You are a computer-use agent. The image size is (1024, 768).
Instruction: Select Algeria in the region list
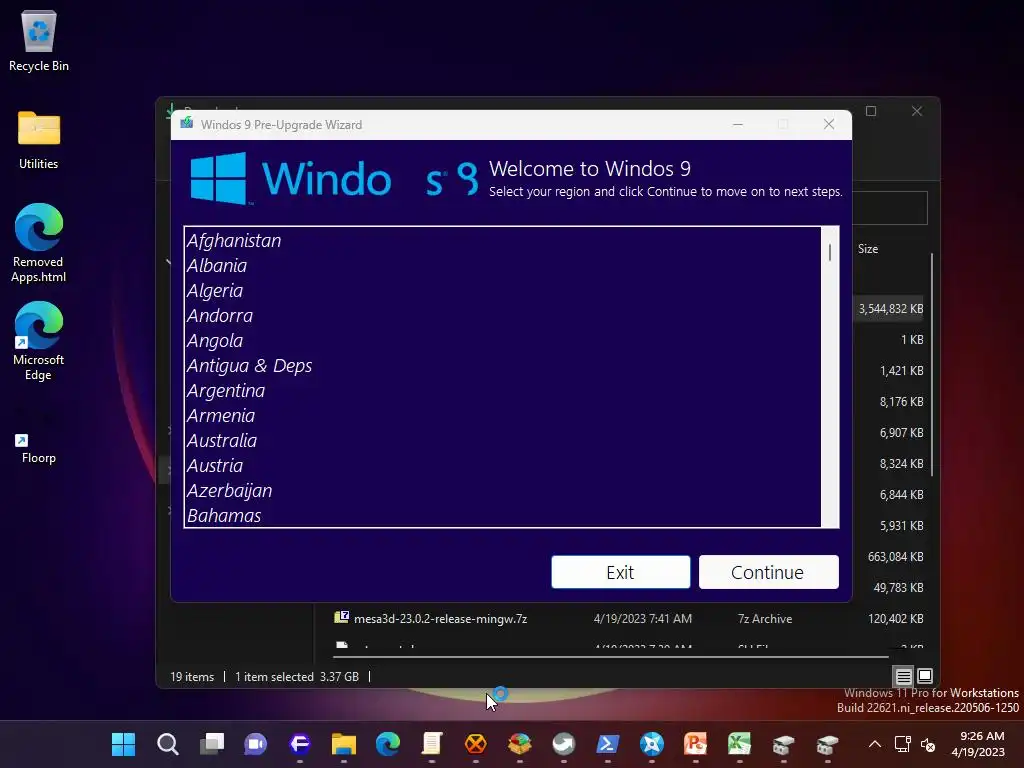coord(502,291)
